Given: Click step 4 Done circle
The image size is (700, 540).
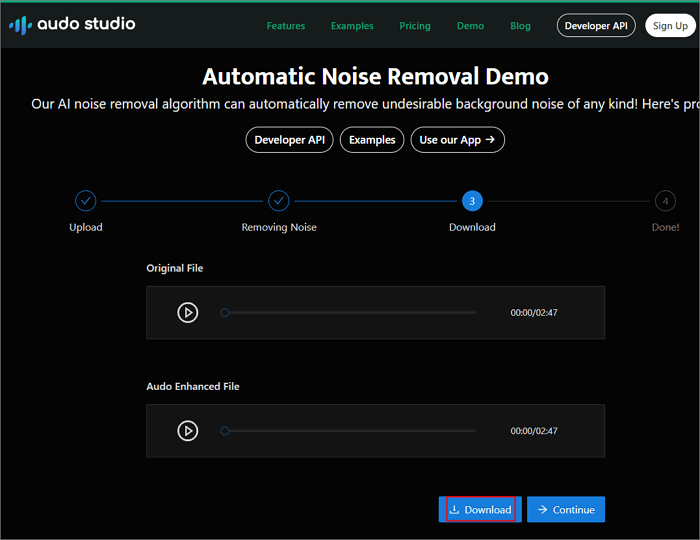Looking at the screenshot, I should [665, 201].
